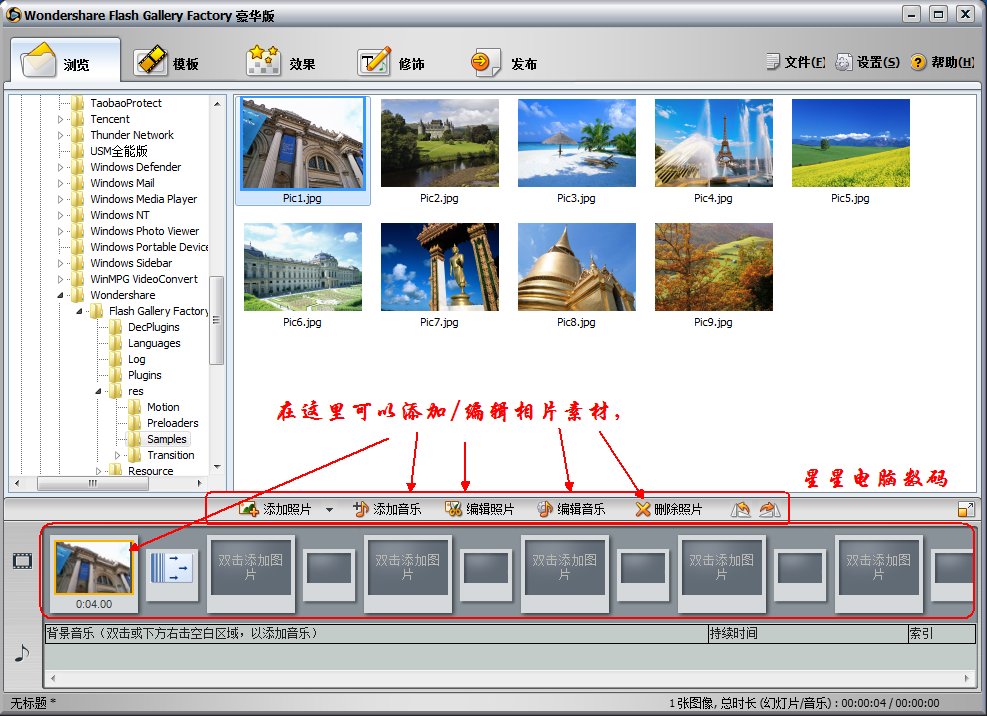The width and height of the screenshot is (987, 716).
Task: Click the 编辑音乐 edit music button
Action: coord(571,509)
